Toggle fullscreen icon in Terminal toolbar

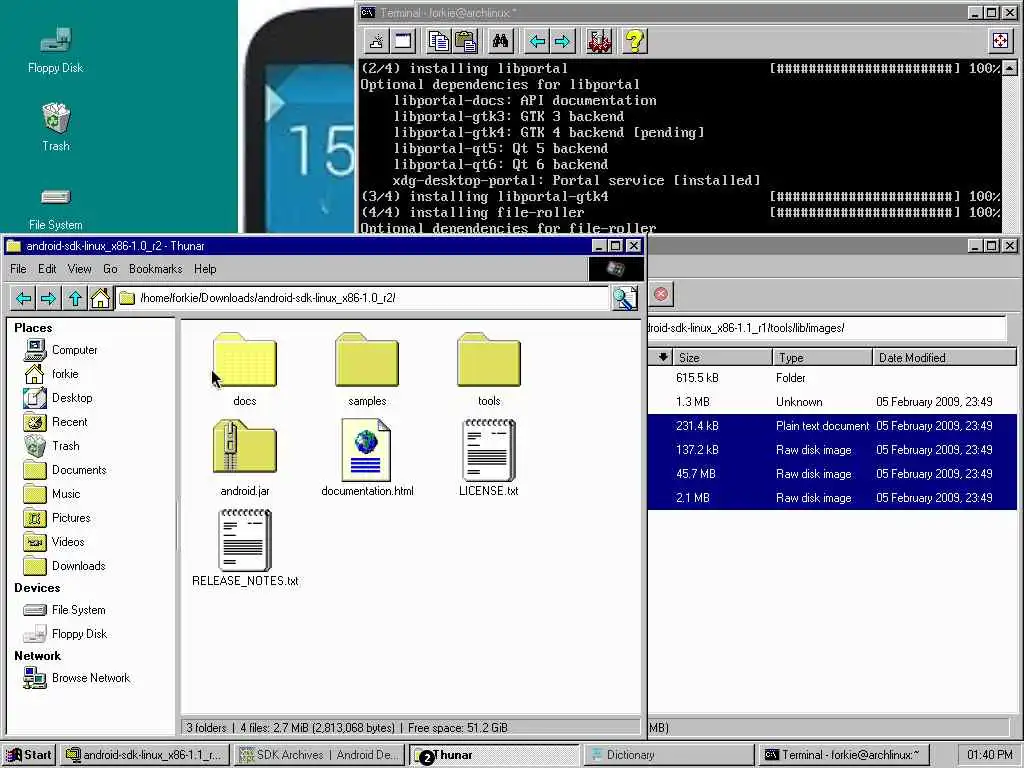tap(1000, 41)
